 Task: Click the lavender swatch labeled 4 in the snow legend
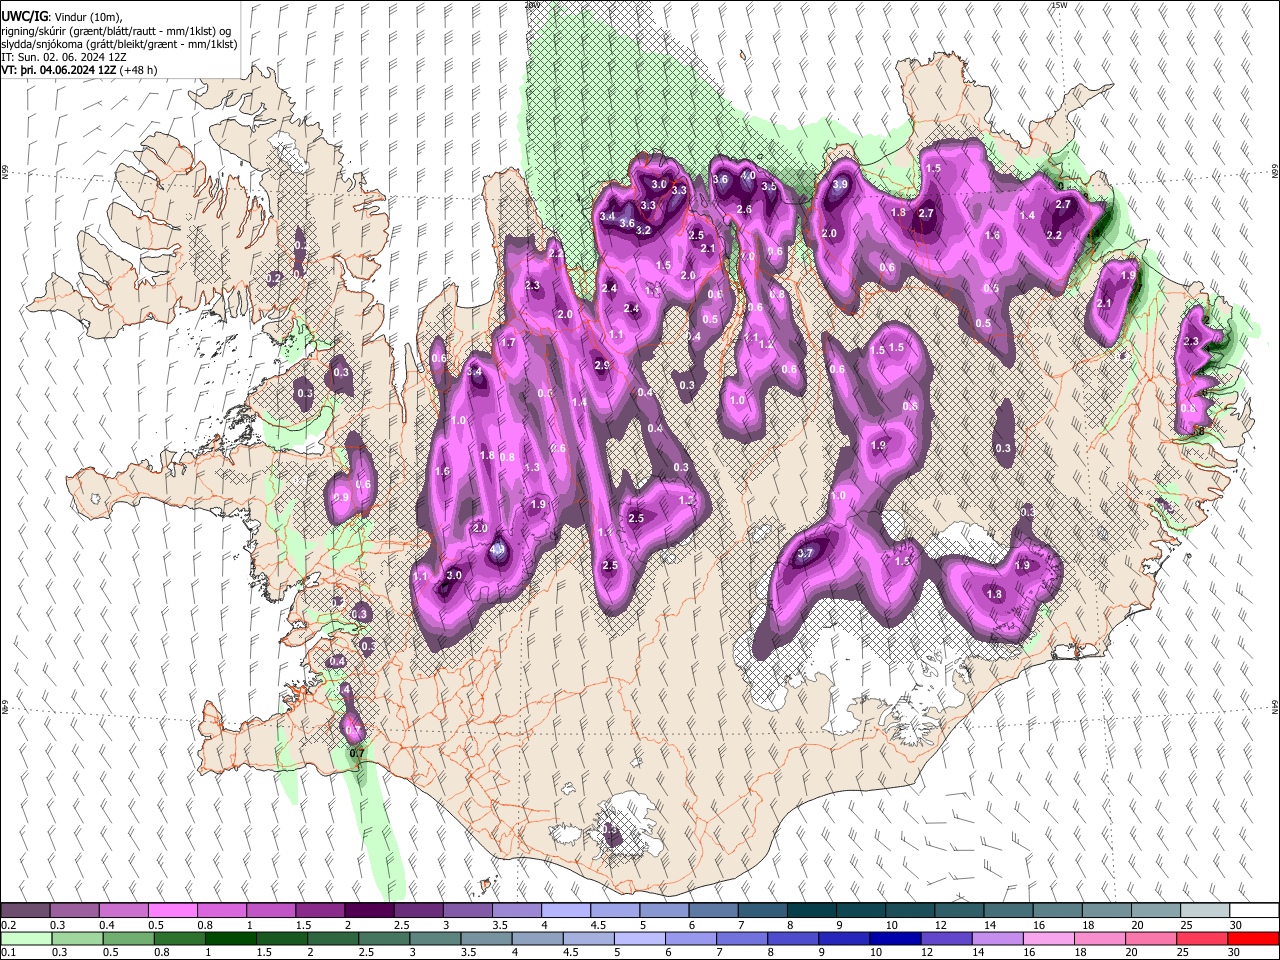pyautogui.click(x=566, y=910)
